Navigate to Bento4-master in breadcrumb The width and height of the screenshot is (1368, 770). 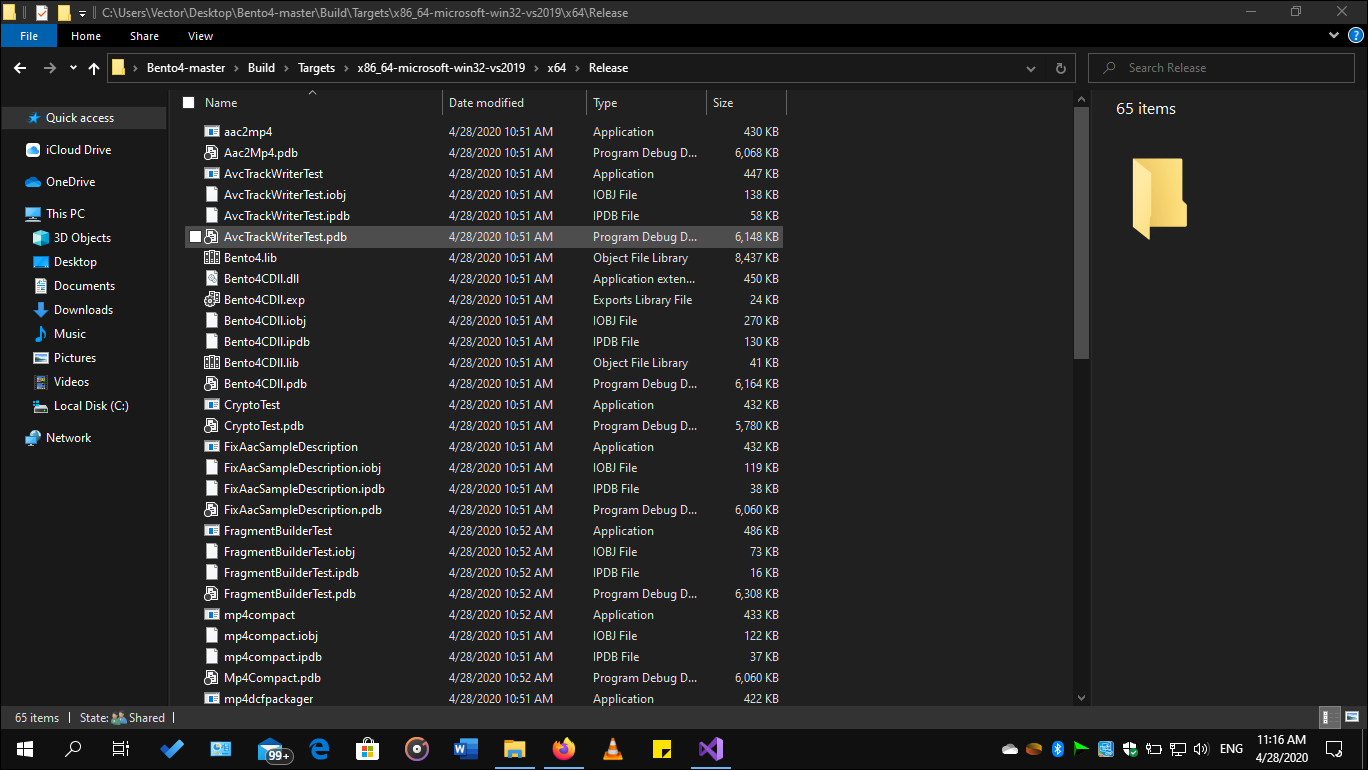pyautogui.click(x=186, y=68)
